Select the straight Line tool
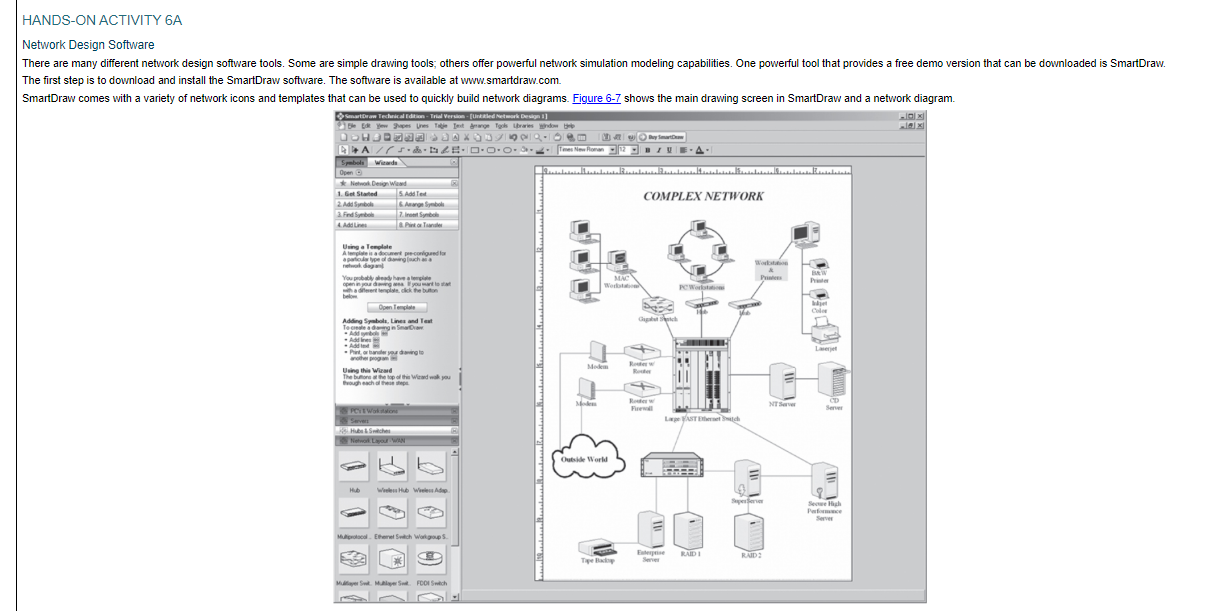This screenshot has width=1226, height=611. coord(380,150)
